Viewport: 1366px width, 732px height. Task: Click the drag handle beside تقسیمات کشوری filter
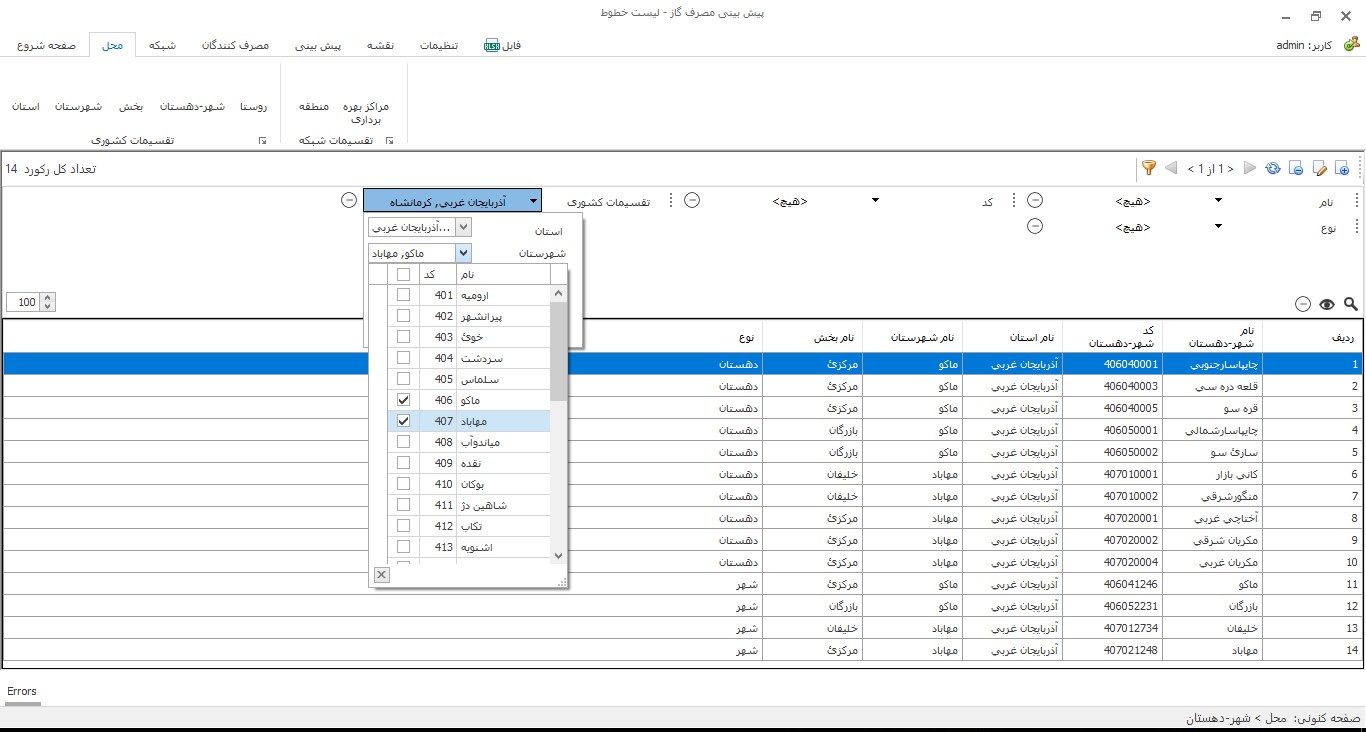(670, 200)
